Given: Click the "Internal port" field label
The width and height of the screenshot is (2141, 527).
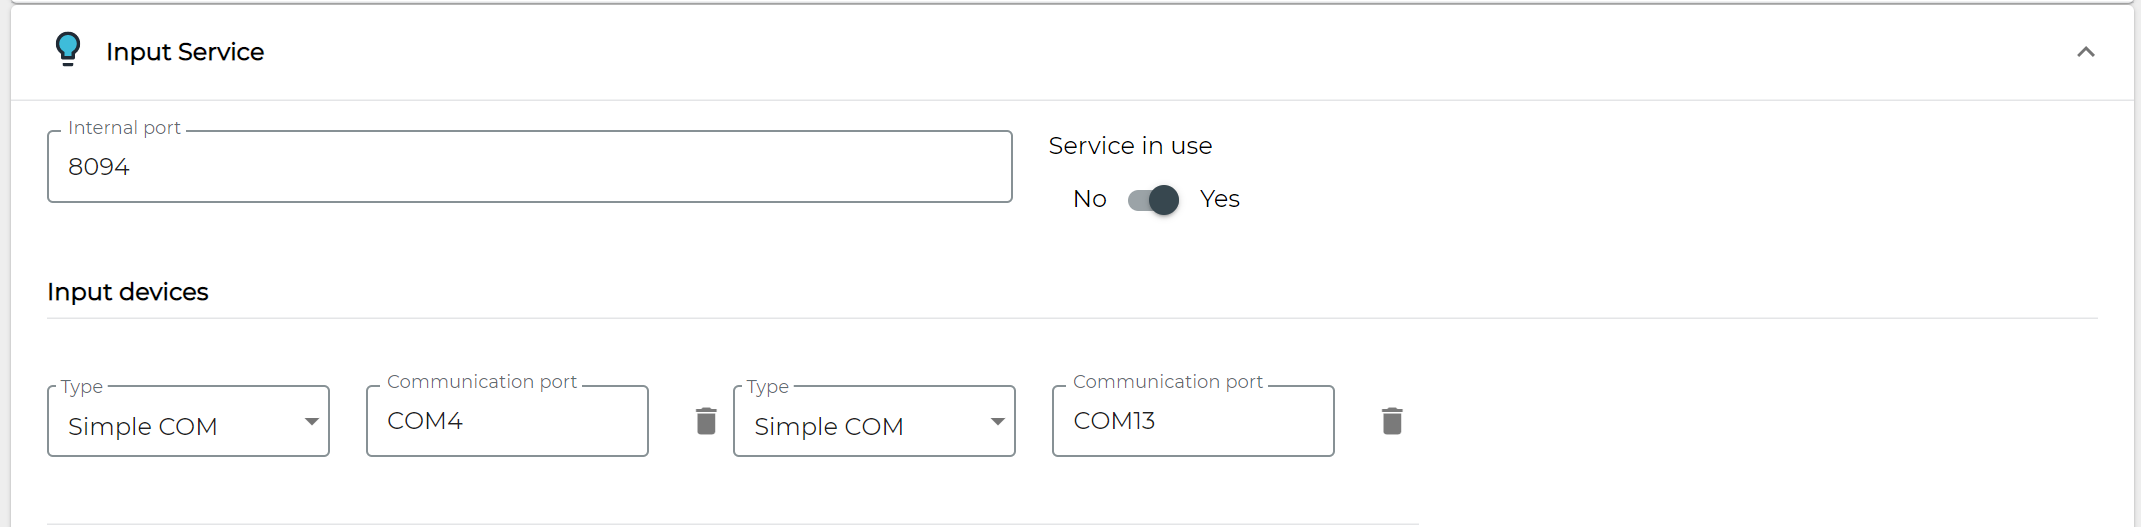Looking at the screenshot, I should 124,128.
